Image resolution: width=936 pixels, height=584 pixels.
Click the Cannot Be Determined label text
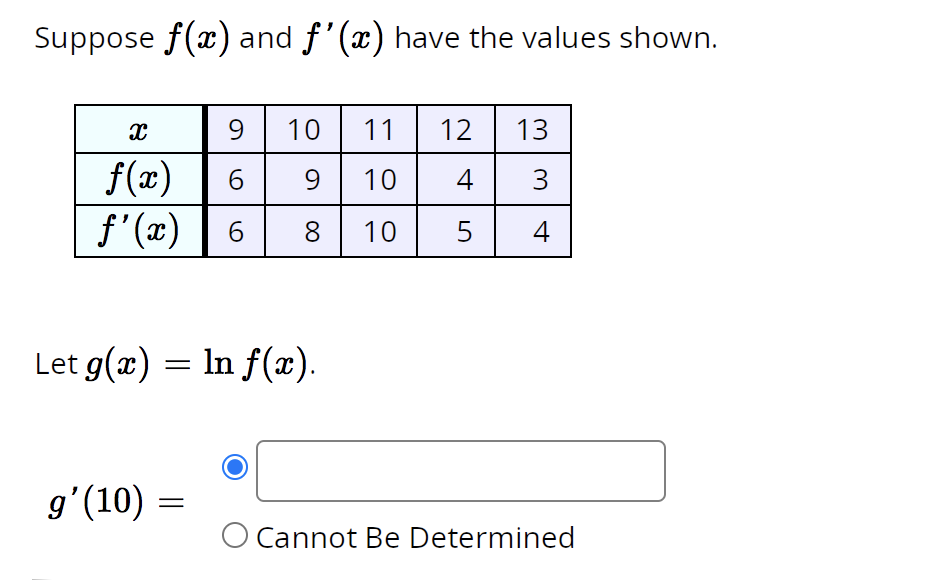pyautogui.click(x=415, y=537)
